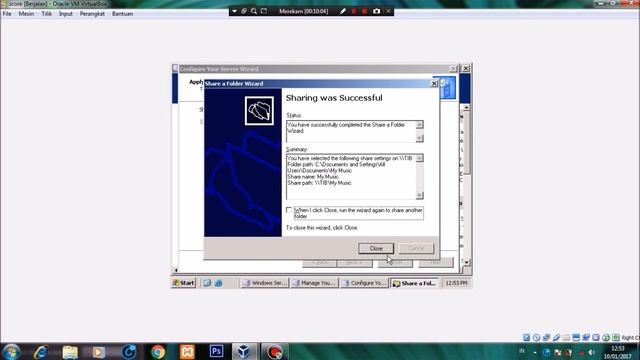Switch to Windows Ser... taskbar item
Viewport: 640px width, 360px height.
[x=265, y=283]
